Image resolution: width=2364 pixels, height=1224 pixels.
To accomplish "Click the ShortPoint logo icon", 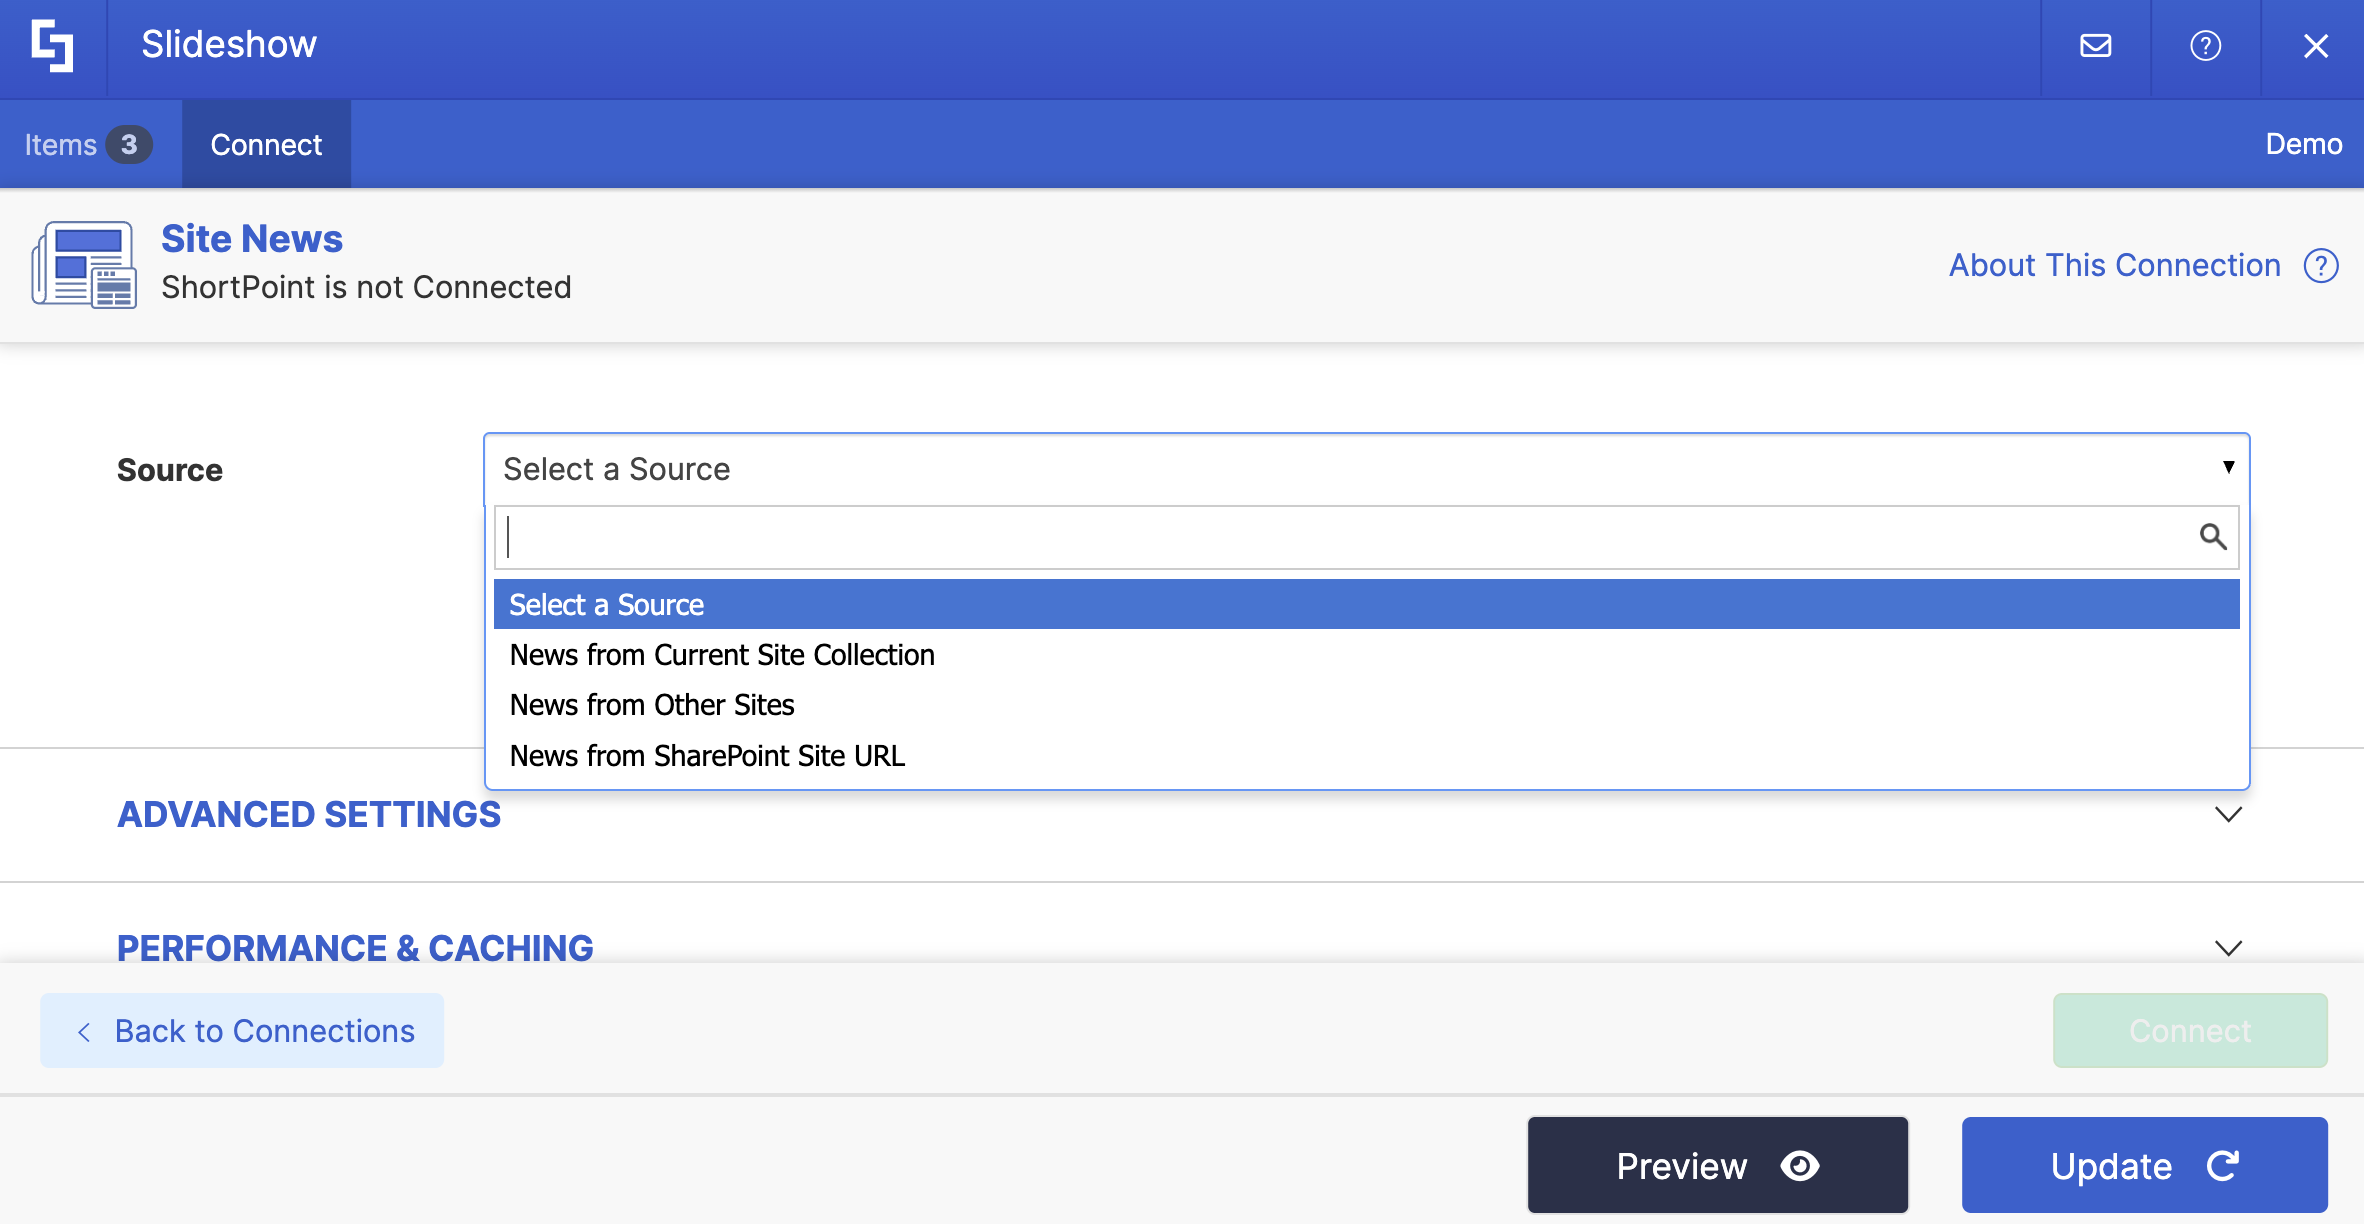I will coord(52,46).
